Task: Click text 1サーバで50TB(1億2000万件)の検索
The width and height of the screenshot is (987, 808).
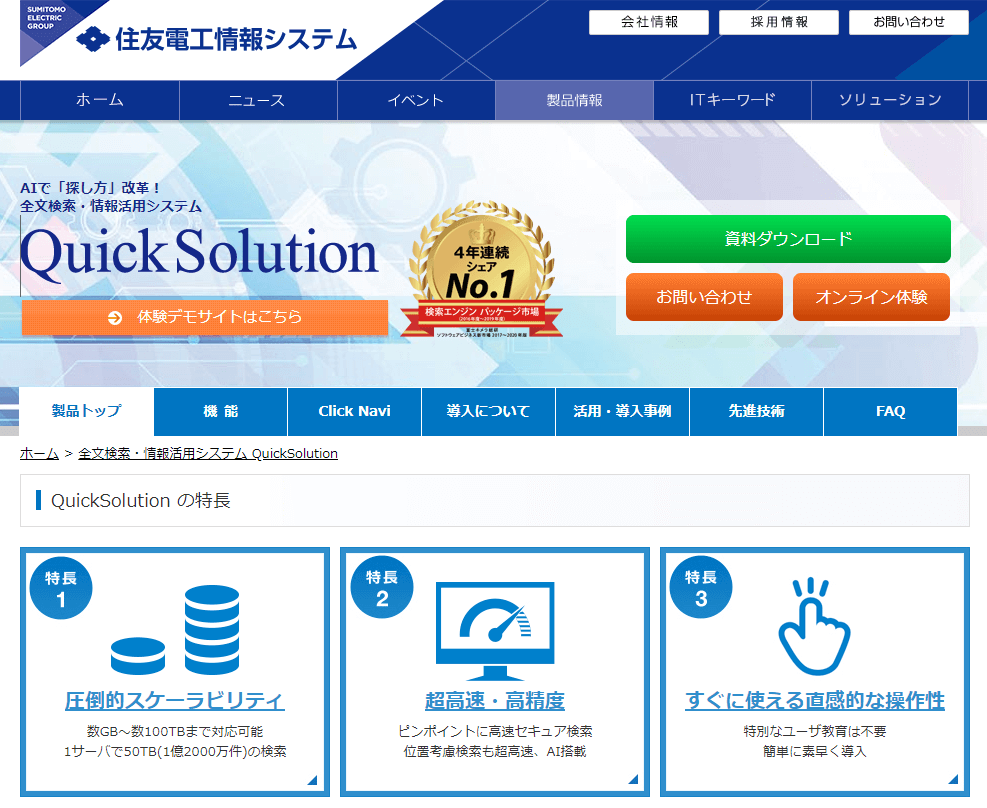Action: [175, 752]
